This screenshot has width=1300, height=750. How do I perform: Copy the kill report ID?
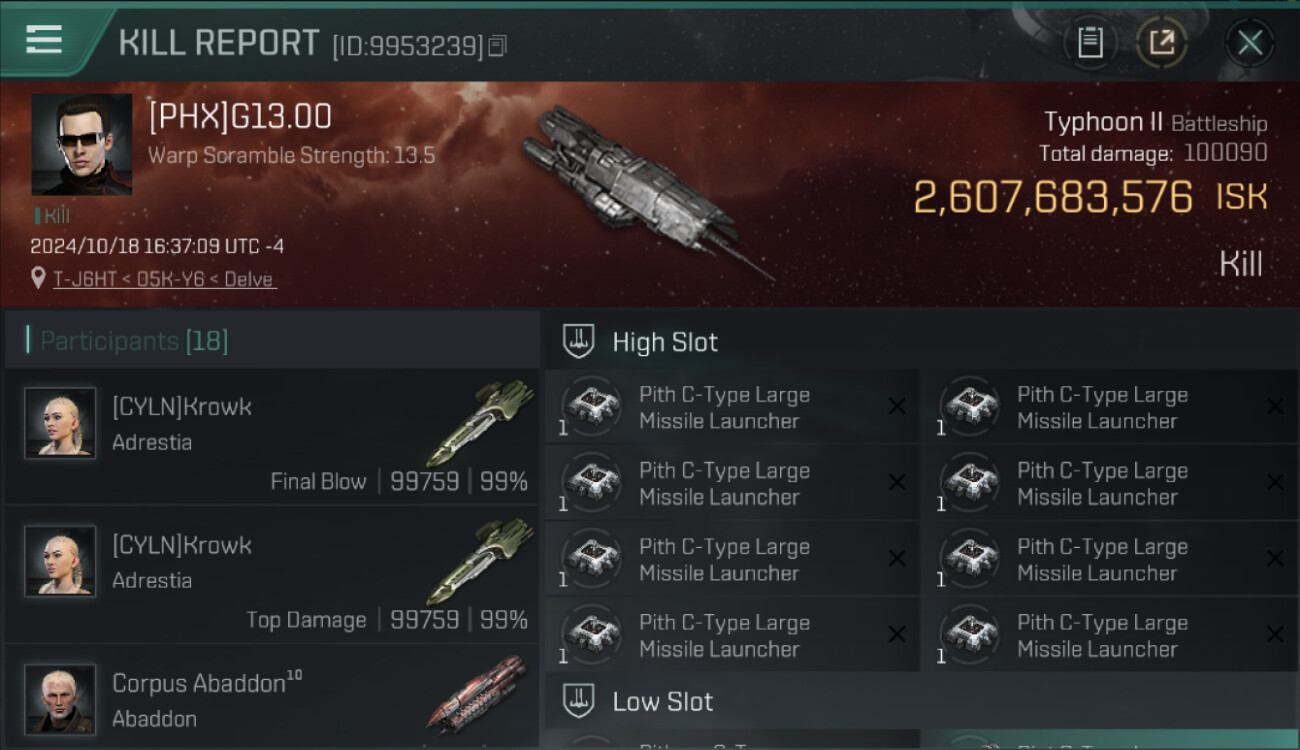(x=497, y=45)
